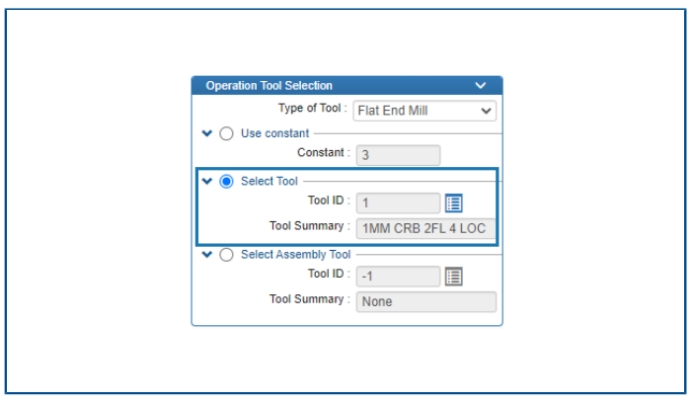Choose the Select Tool radio button
The image size is (692, 404).
coord(226,181)
